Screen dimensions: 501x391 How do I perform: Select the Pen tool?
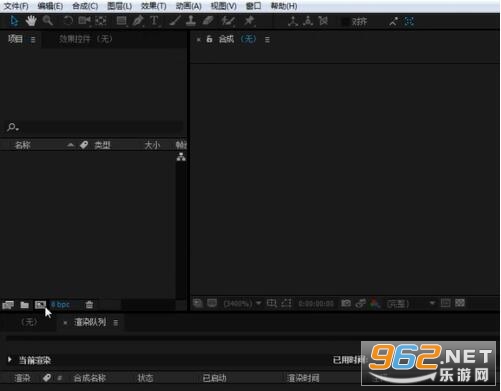click(x=138, y=21)
